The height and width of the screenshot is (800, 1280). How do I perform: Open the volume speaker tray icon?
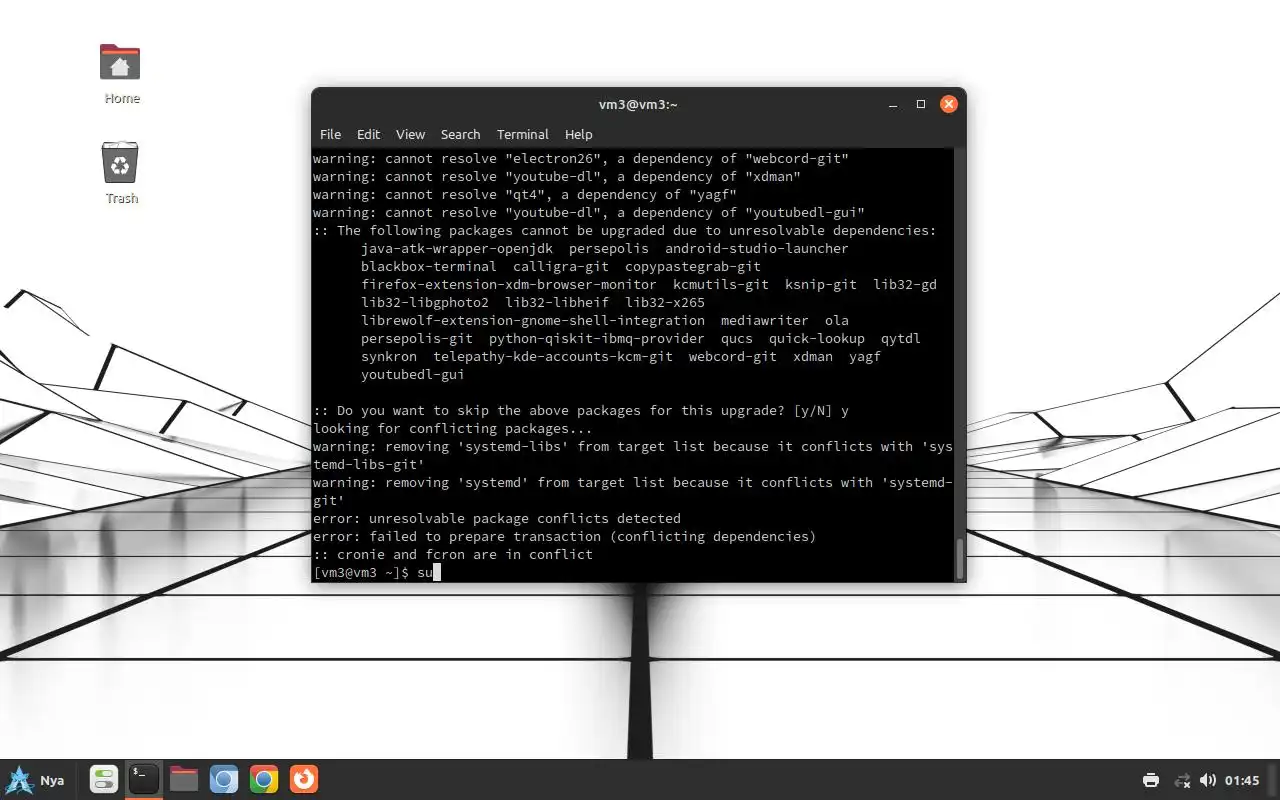(1207, 780)
